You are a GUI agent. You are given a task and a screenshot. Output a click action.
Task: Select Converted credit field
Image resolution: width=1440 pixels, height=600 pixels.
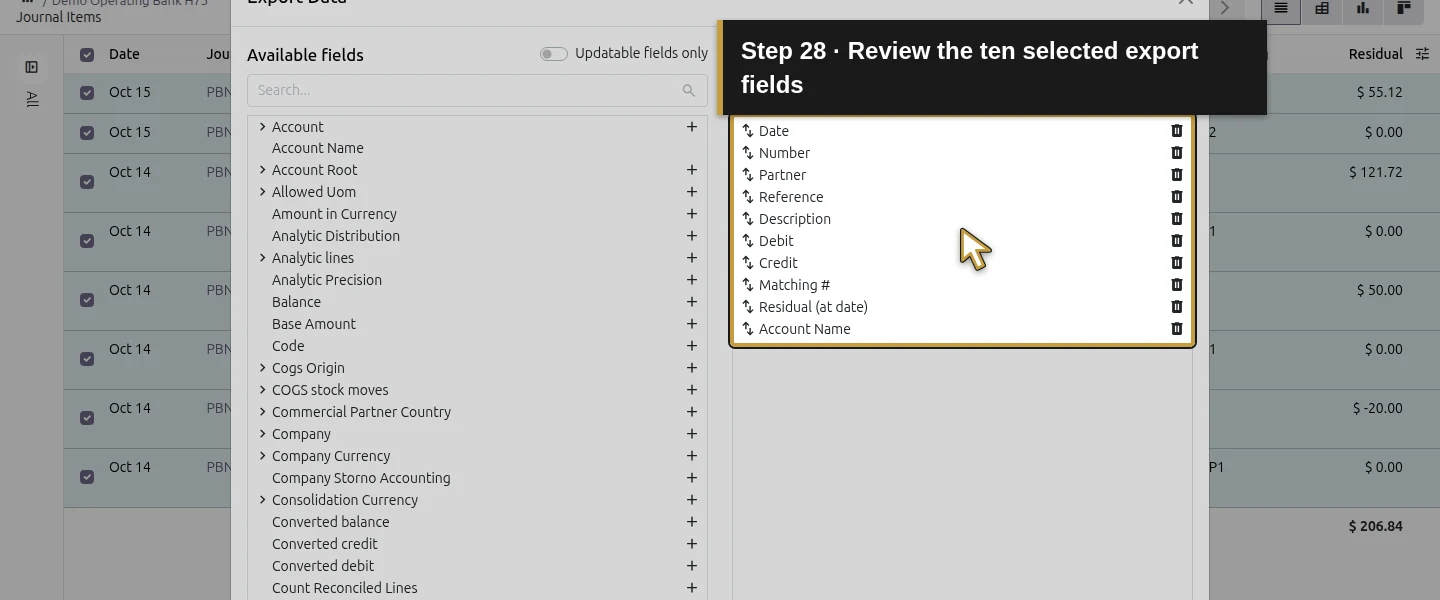click(x=325, y=544)
